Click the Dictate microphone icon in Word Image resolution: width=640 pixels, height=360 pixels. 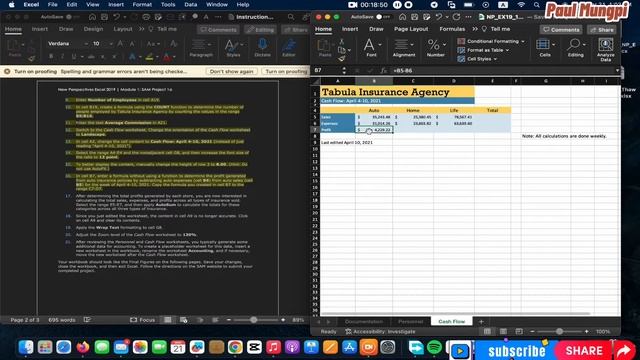click(x=262, y=48)
